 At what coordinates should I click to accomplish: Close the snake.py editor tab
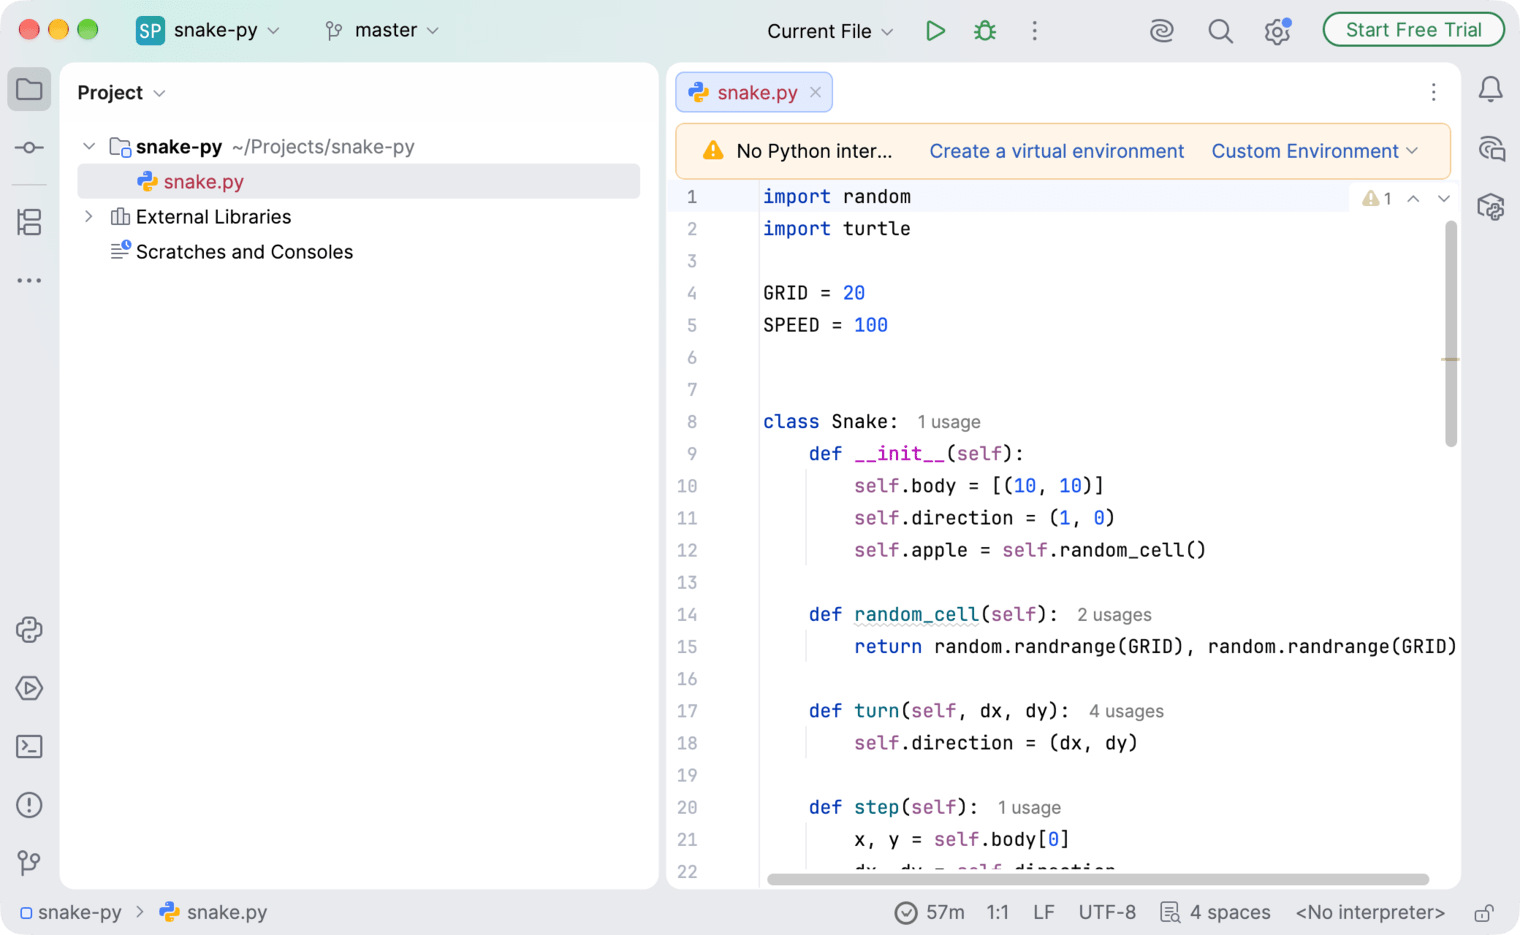coord(816,92)
